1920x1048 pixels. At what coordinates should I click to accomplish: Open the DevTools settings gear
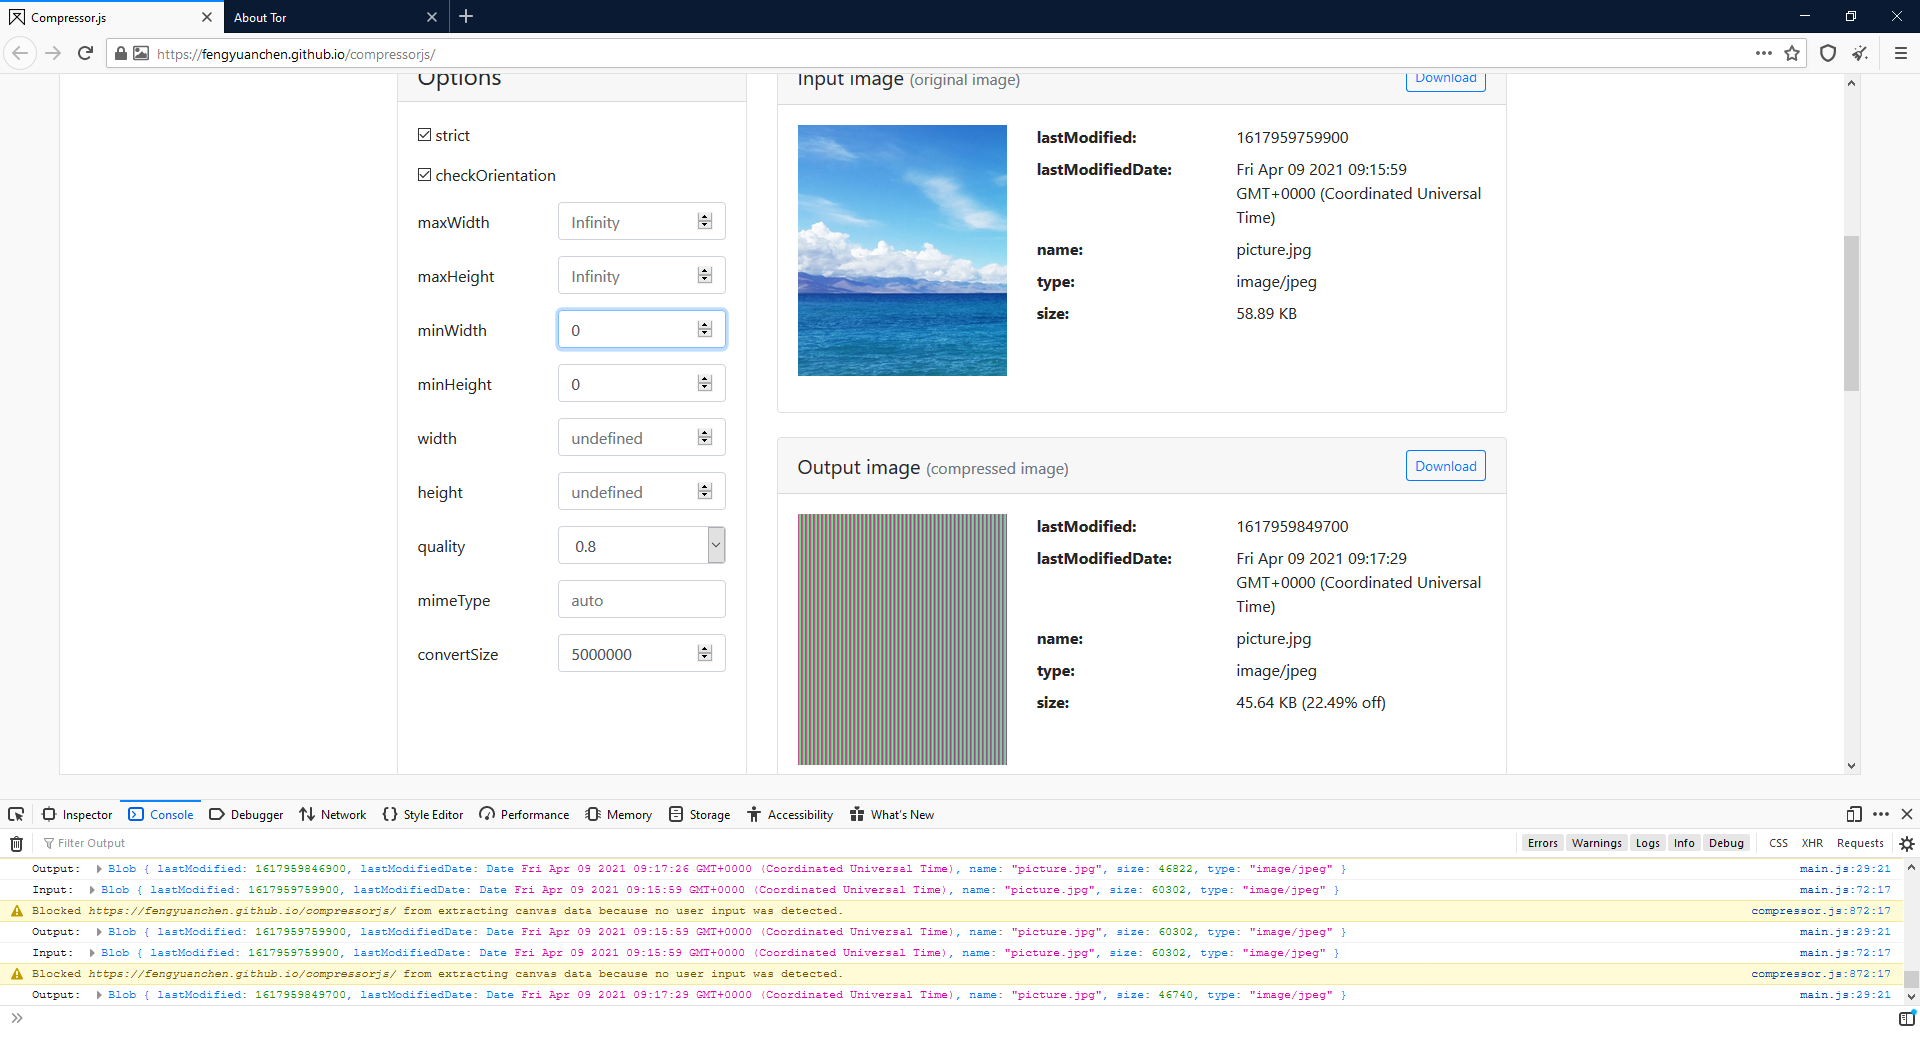[1908, 843]
